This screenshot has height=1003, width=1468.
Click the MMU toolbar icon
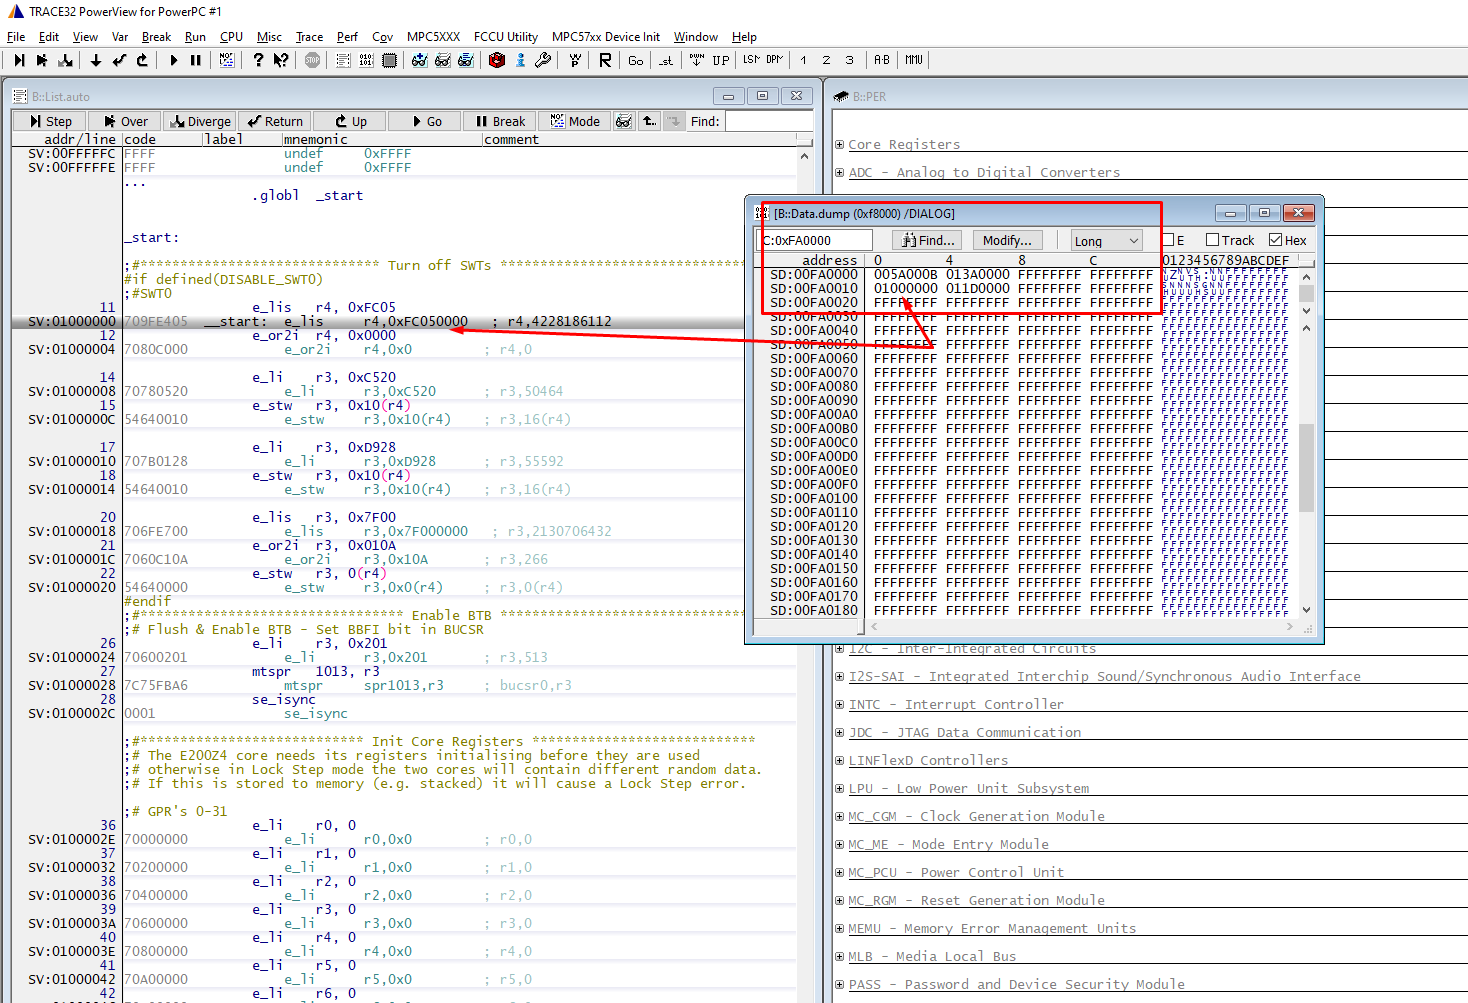(x=912, y=60)
